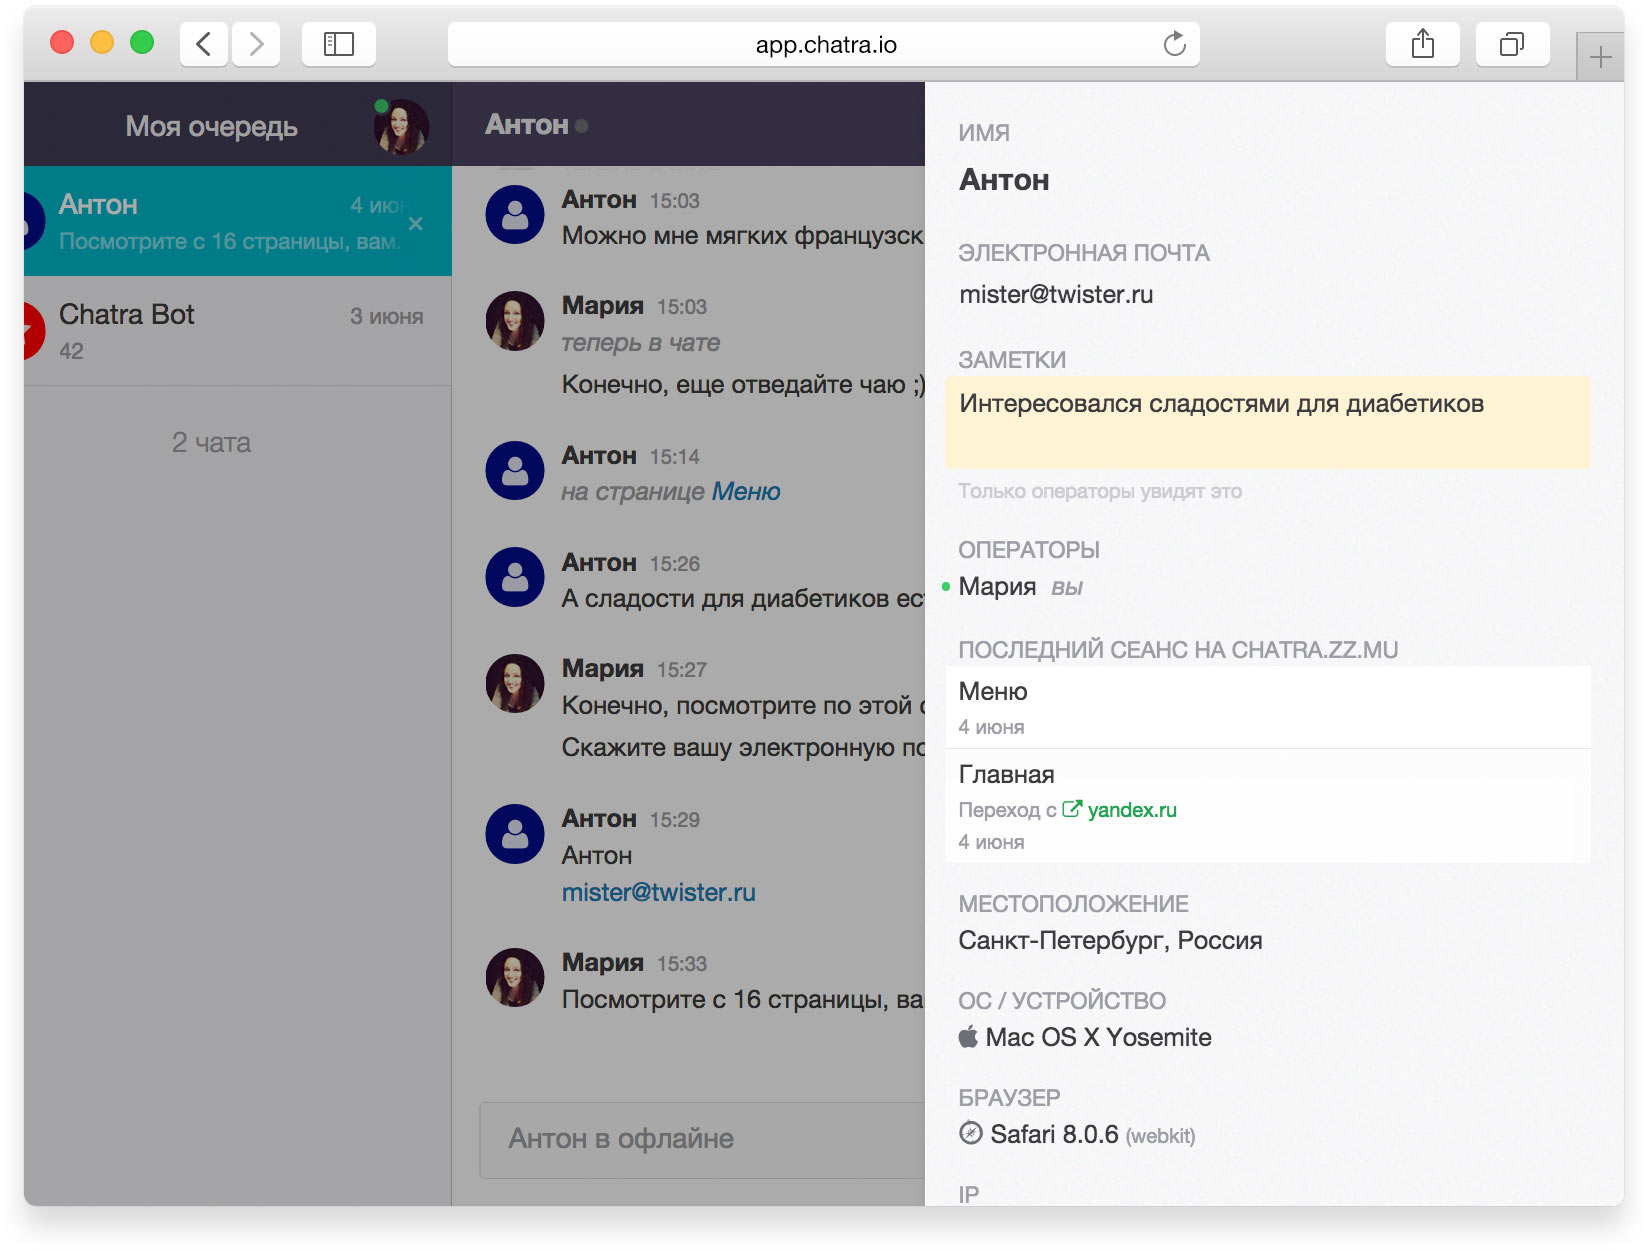Open the Chatra Bot conversation
This screenshot has width=1650, height=1250.
point(238,331)
